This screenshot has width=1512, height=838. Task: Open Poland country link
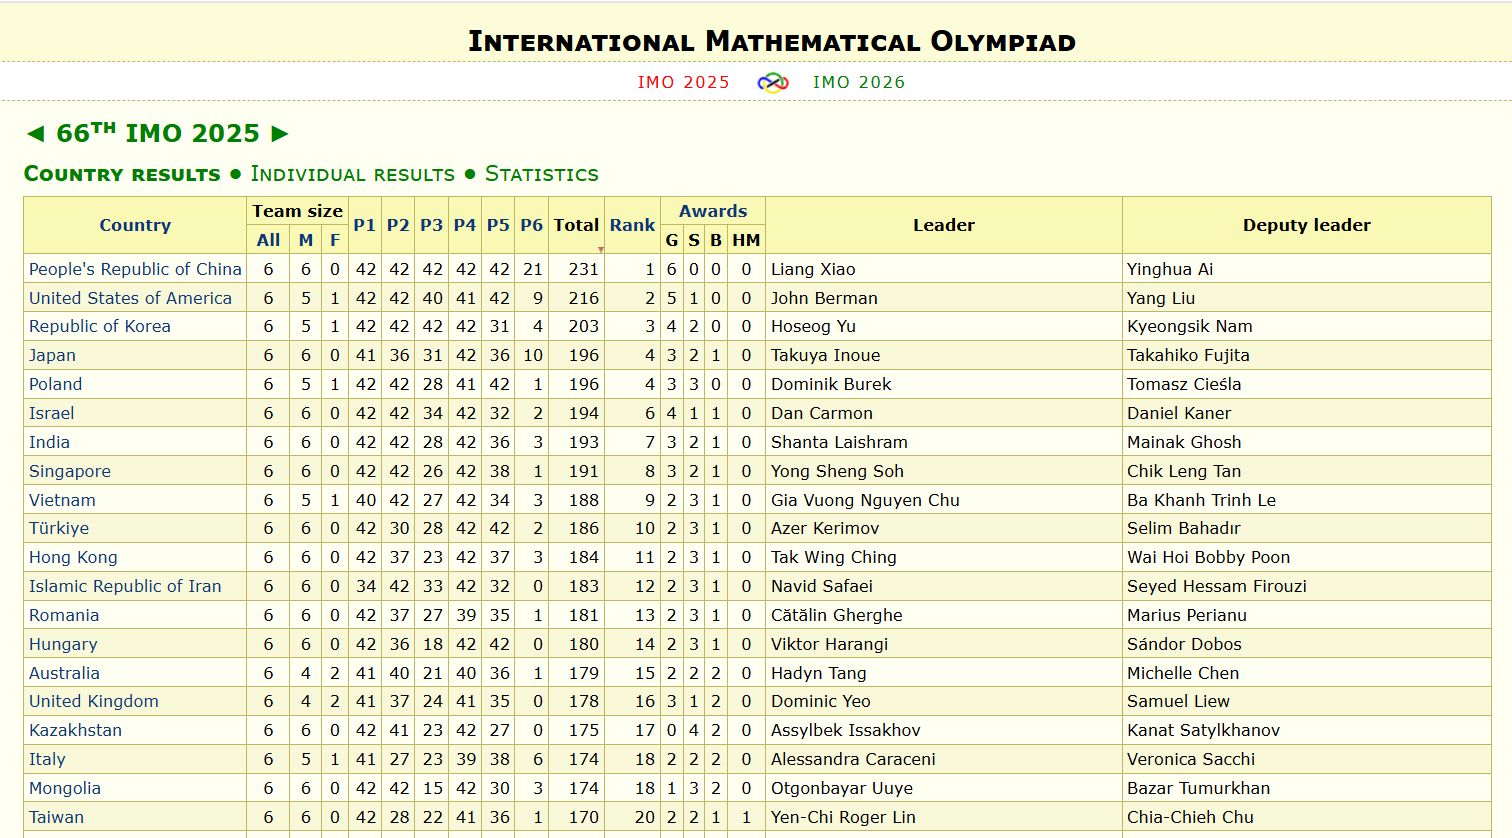pyautogui.click(x=55, y=384)
